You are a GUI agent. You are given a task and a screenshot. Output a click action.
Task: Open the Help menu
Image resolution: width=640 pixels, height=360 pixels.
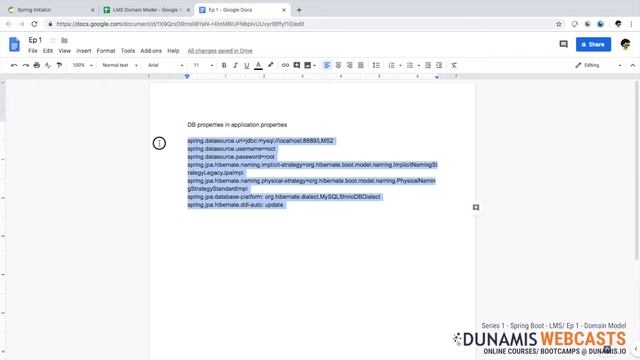(173, 51)
